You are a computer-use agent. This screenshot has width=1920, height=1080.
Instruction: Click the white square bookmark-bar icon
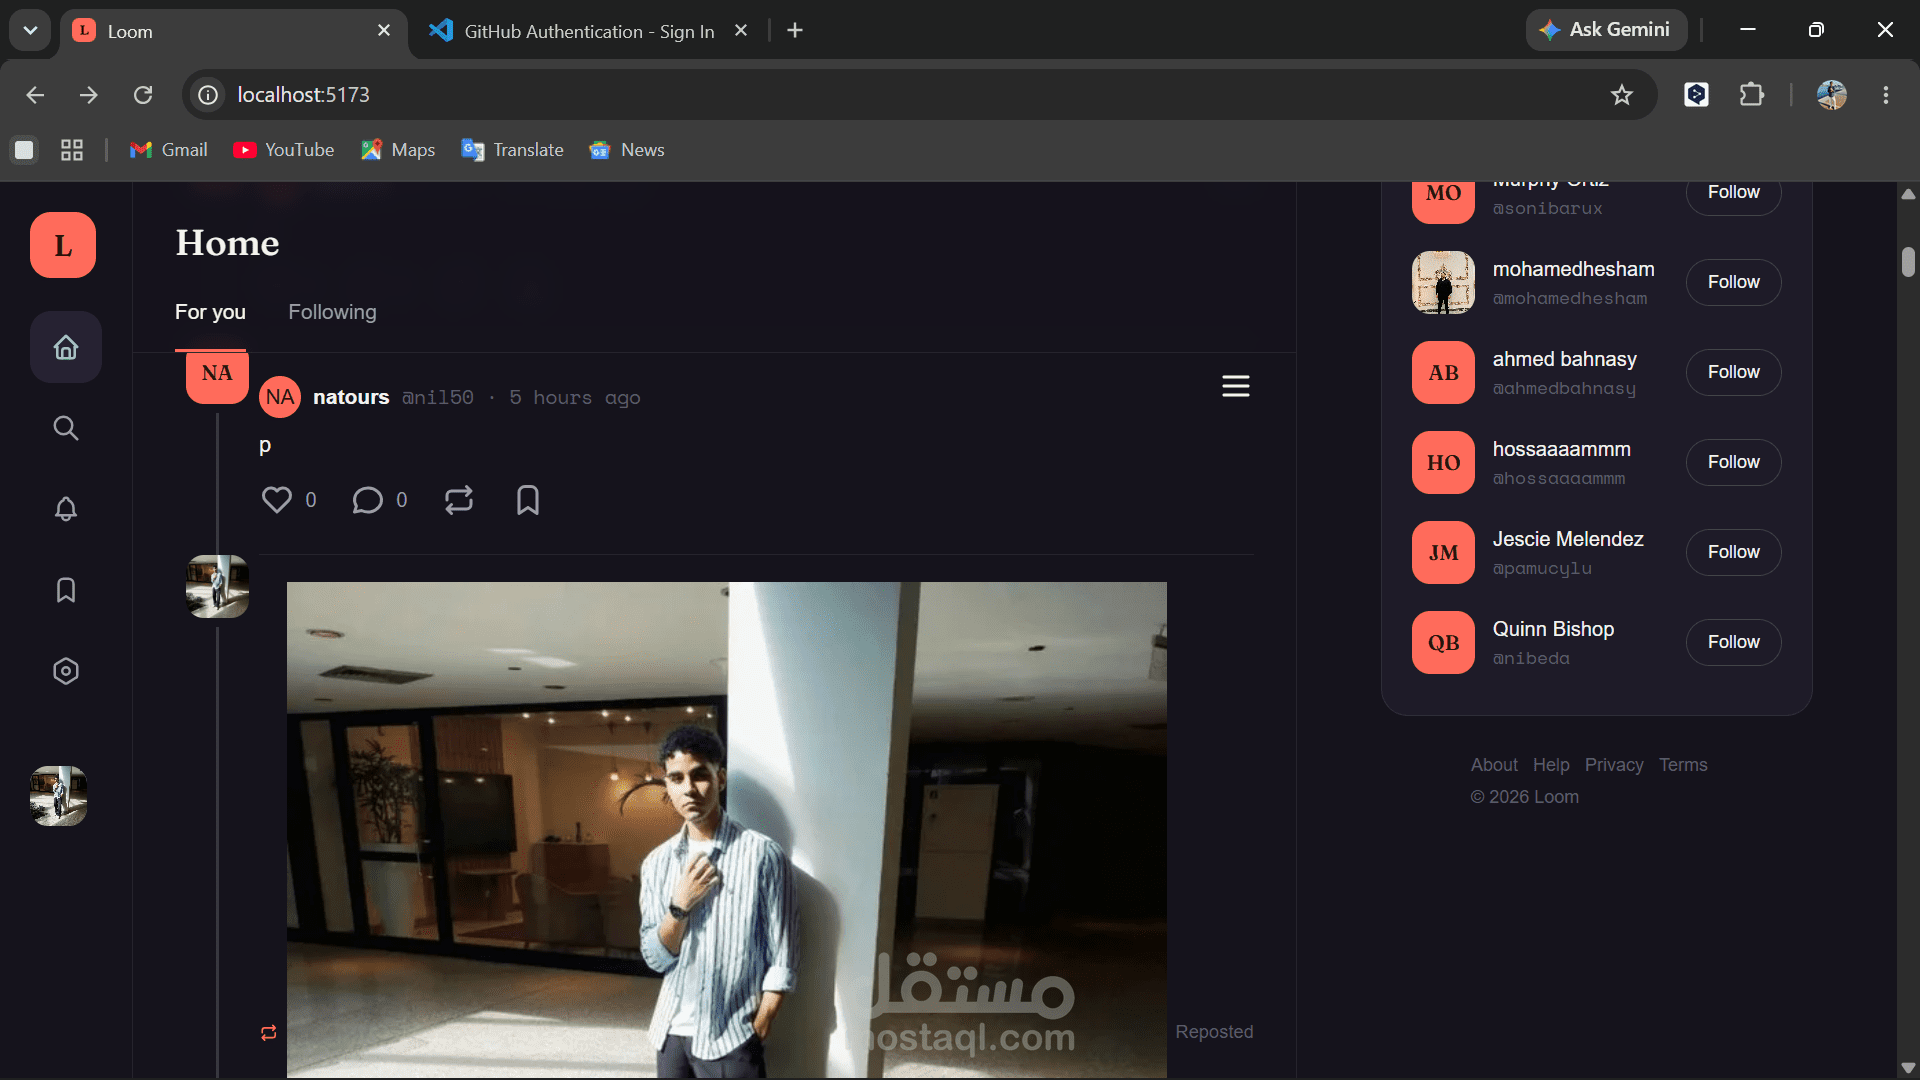click(24, 150)
